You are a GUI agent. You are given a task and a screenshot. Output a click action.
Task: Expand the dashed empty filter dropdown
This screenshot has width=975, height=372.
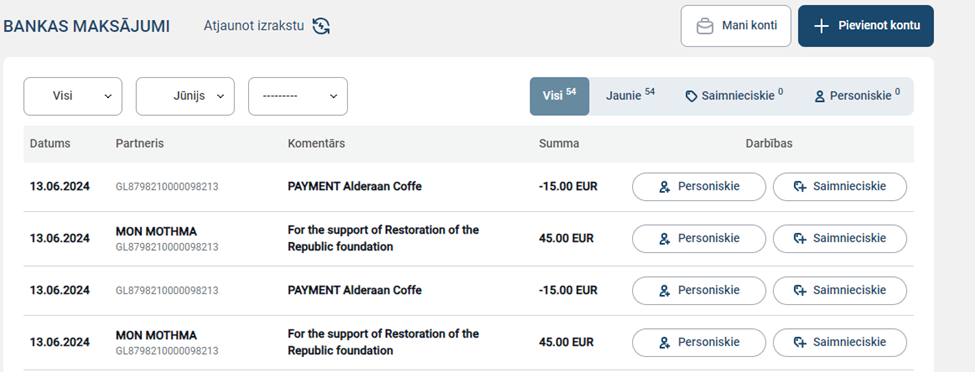tap(298, 96)
